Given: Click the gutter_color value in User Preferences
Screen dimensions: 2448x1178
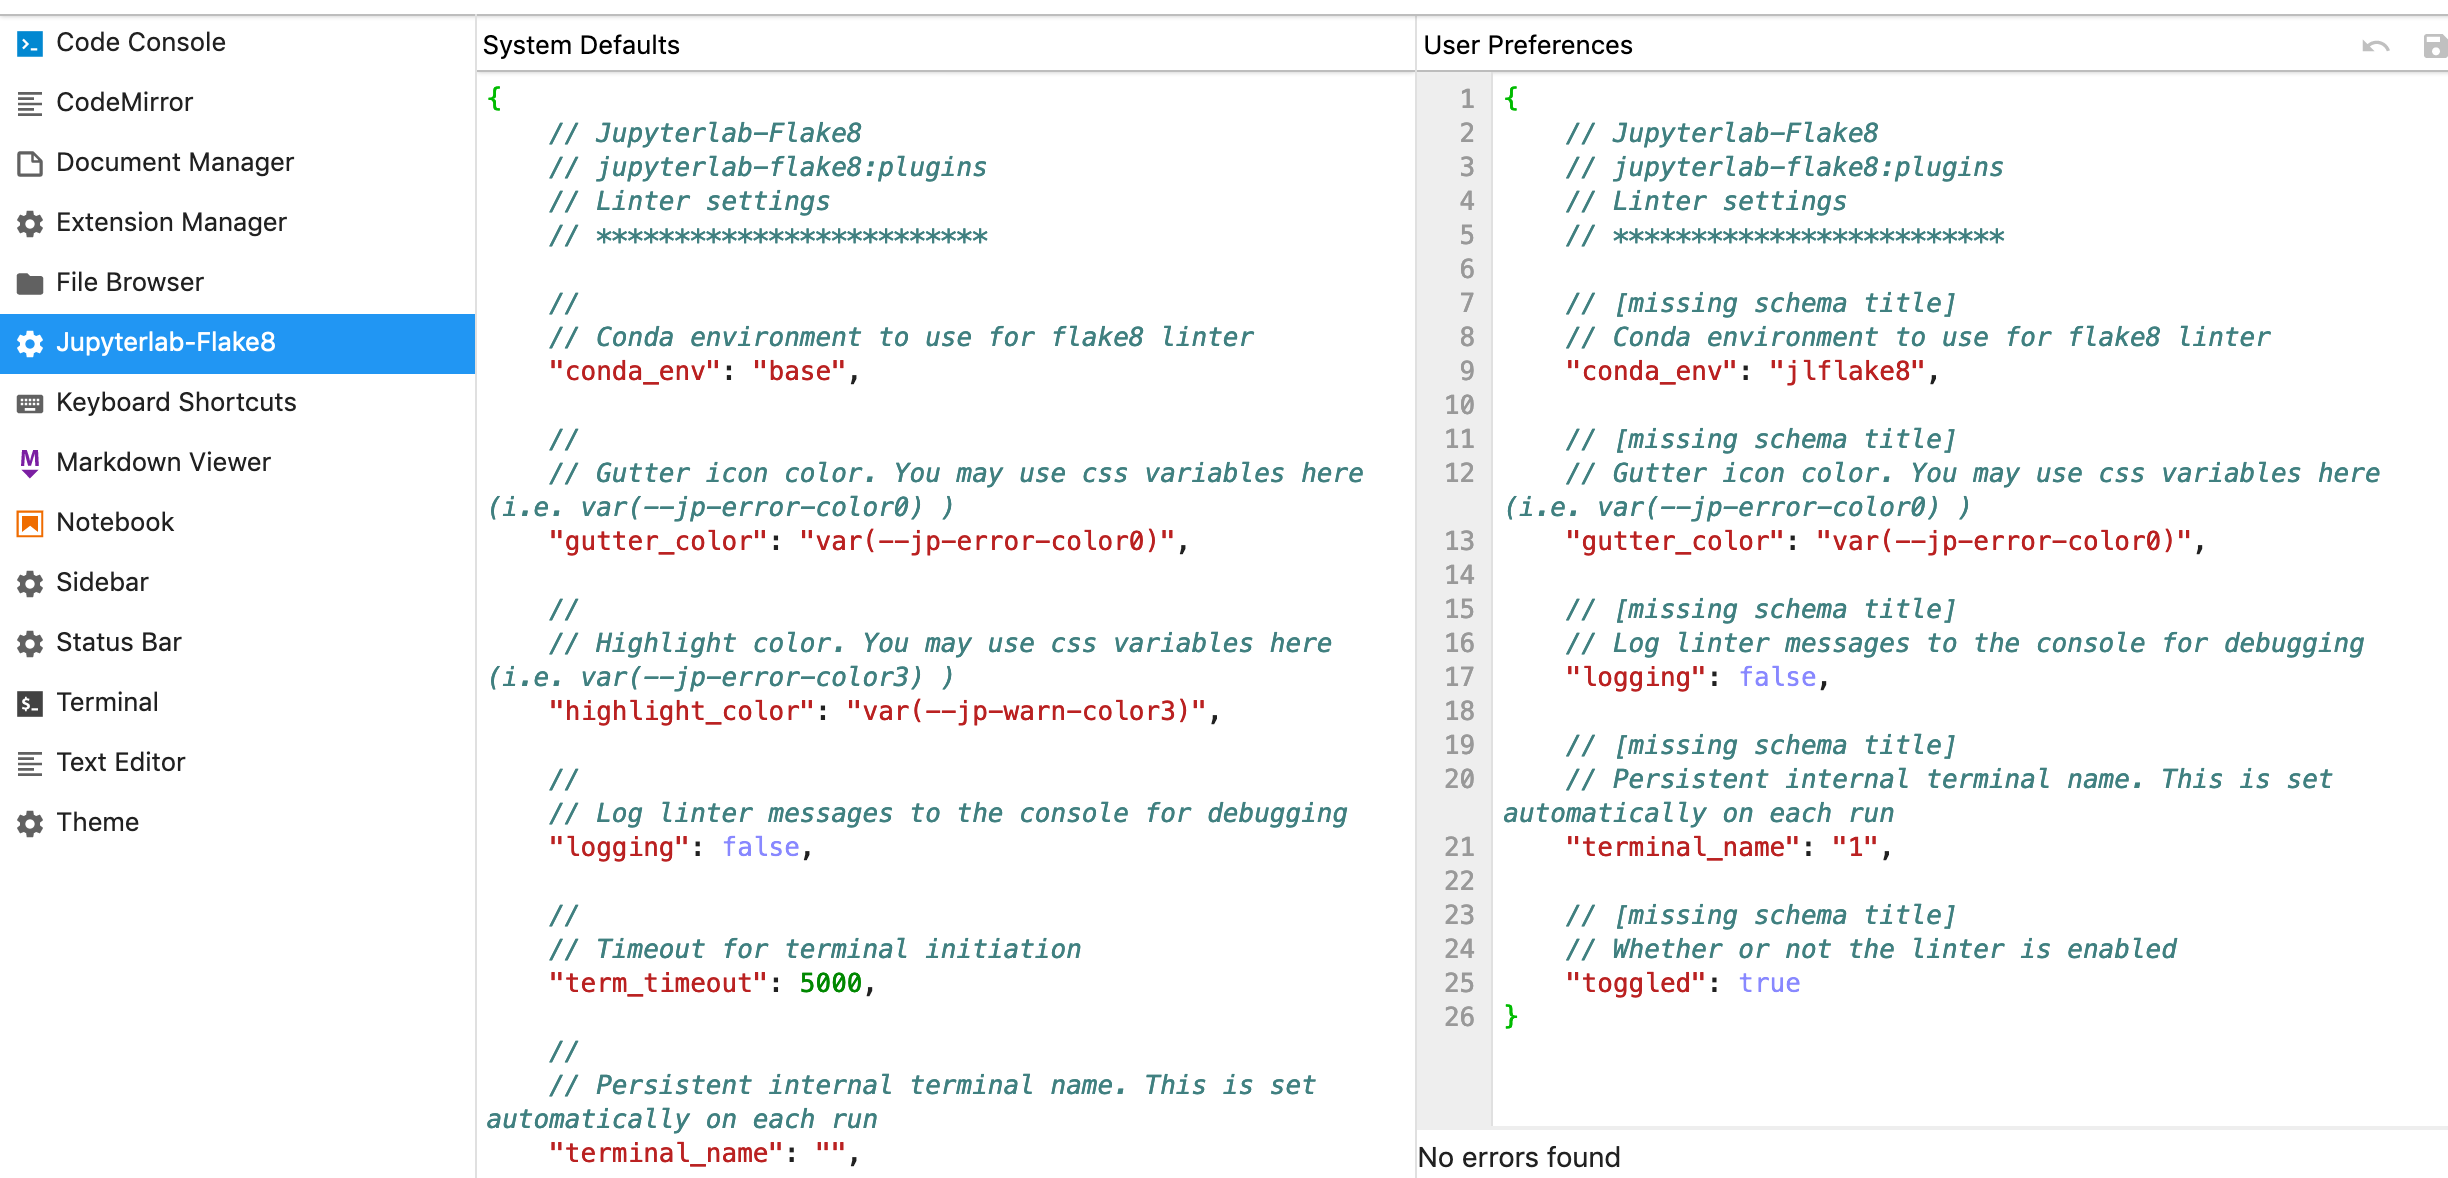Looking at the screenshot, I should 2004,541.
